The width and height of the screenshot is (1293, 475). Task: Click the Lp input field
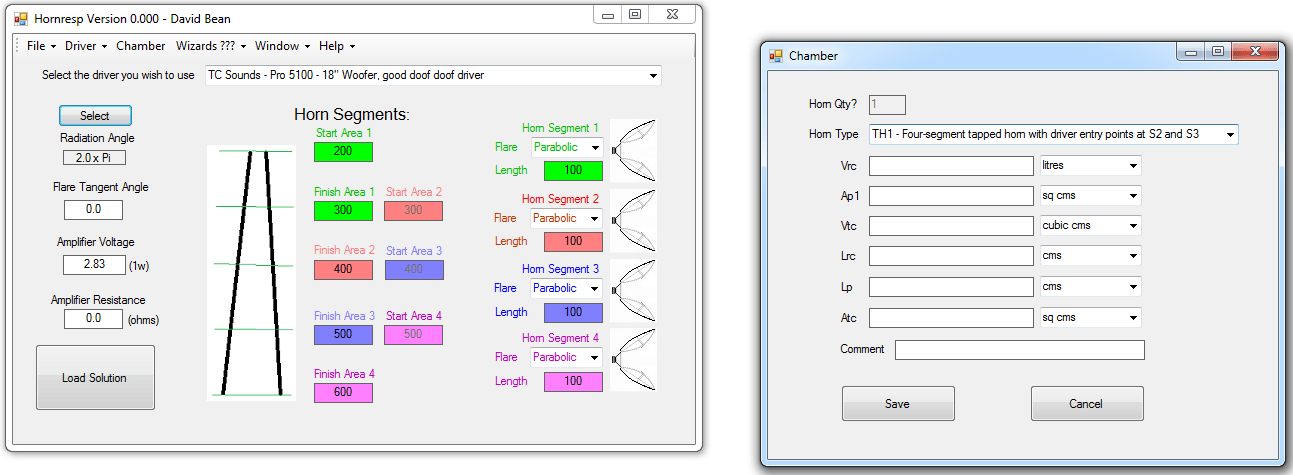tap(951, 287)
